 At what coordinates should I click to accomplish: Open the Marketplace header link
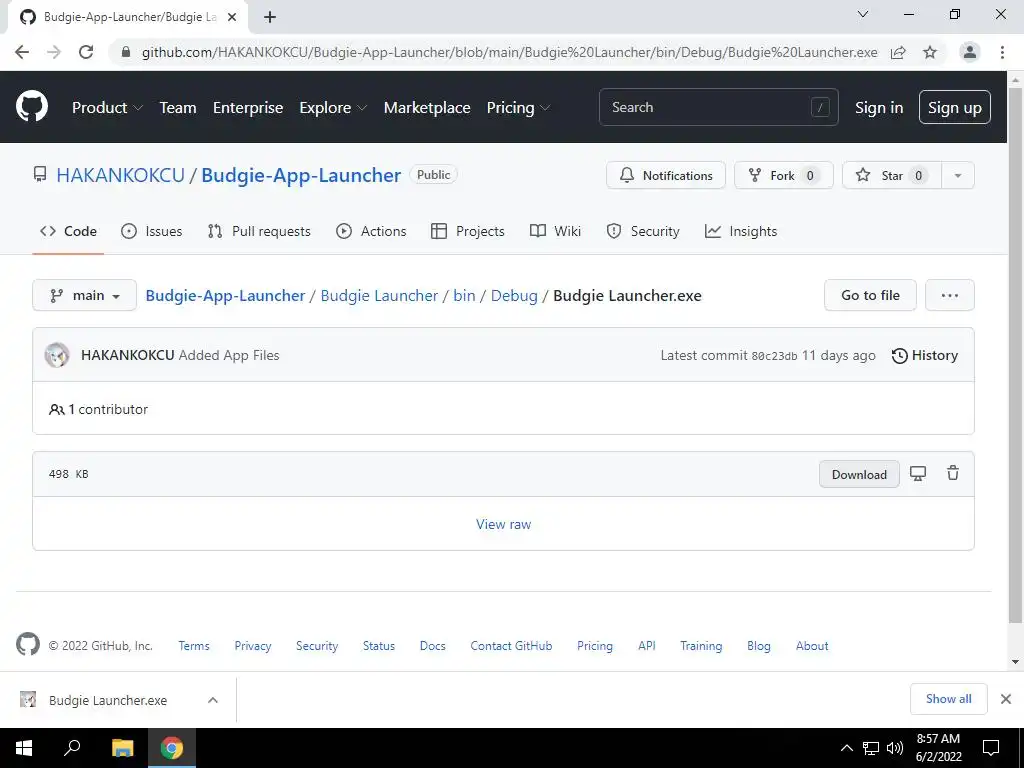point(427,108)
